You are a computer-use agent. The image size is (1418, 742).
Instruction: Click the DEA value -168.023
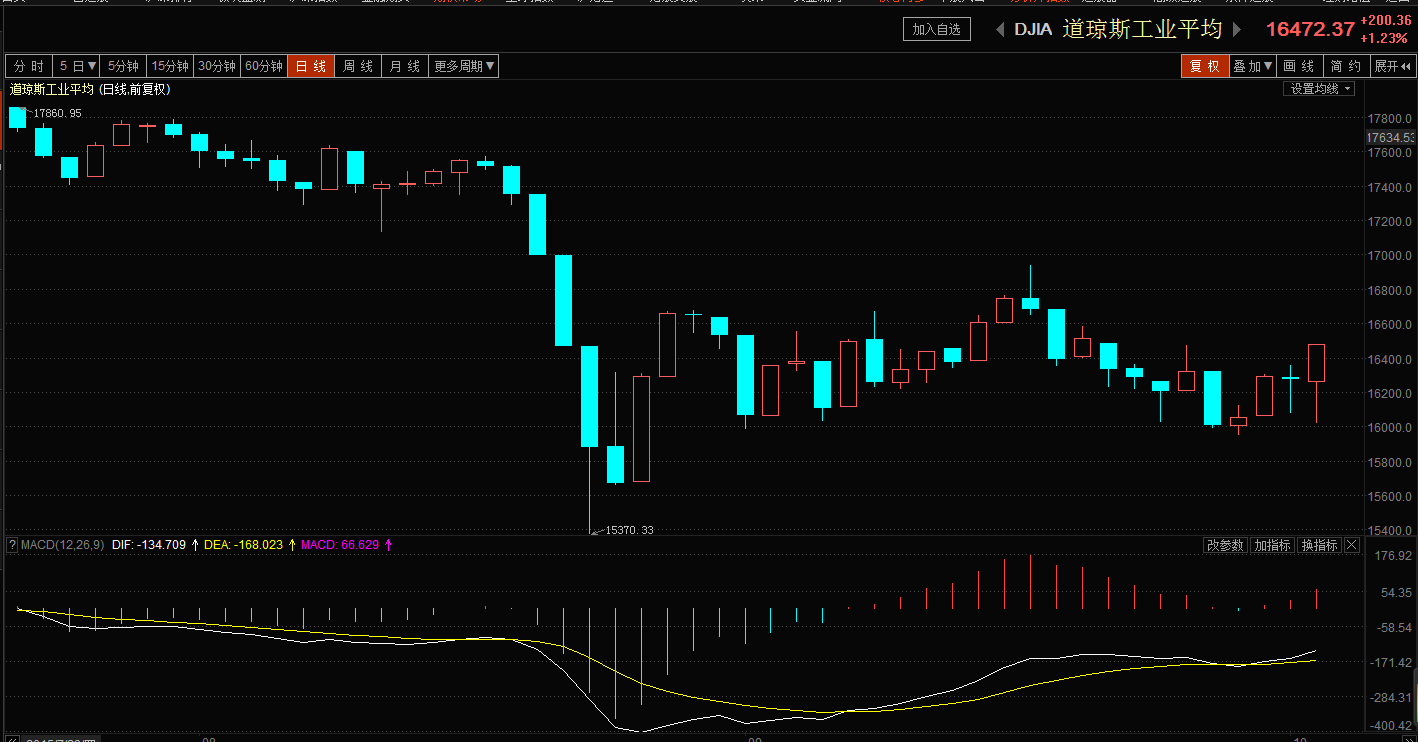[260, 545]
